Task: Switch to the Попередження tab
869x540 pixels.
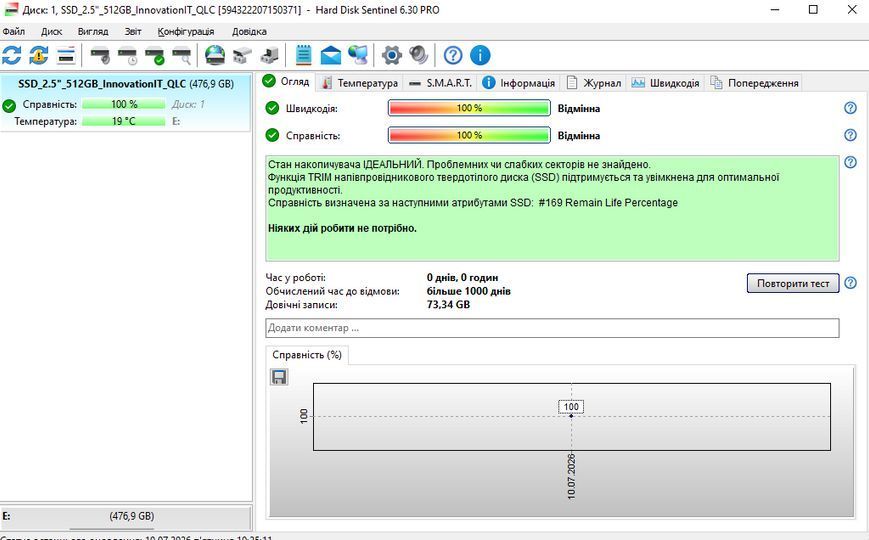Action: (x=754, y=83)
